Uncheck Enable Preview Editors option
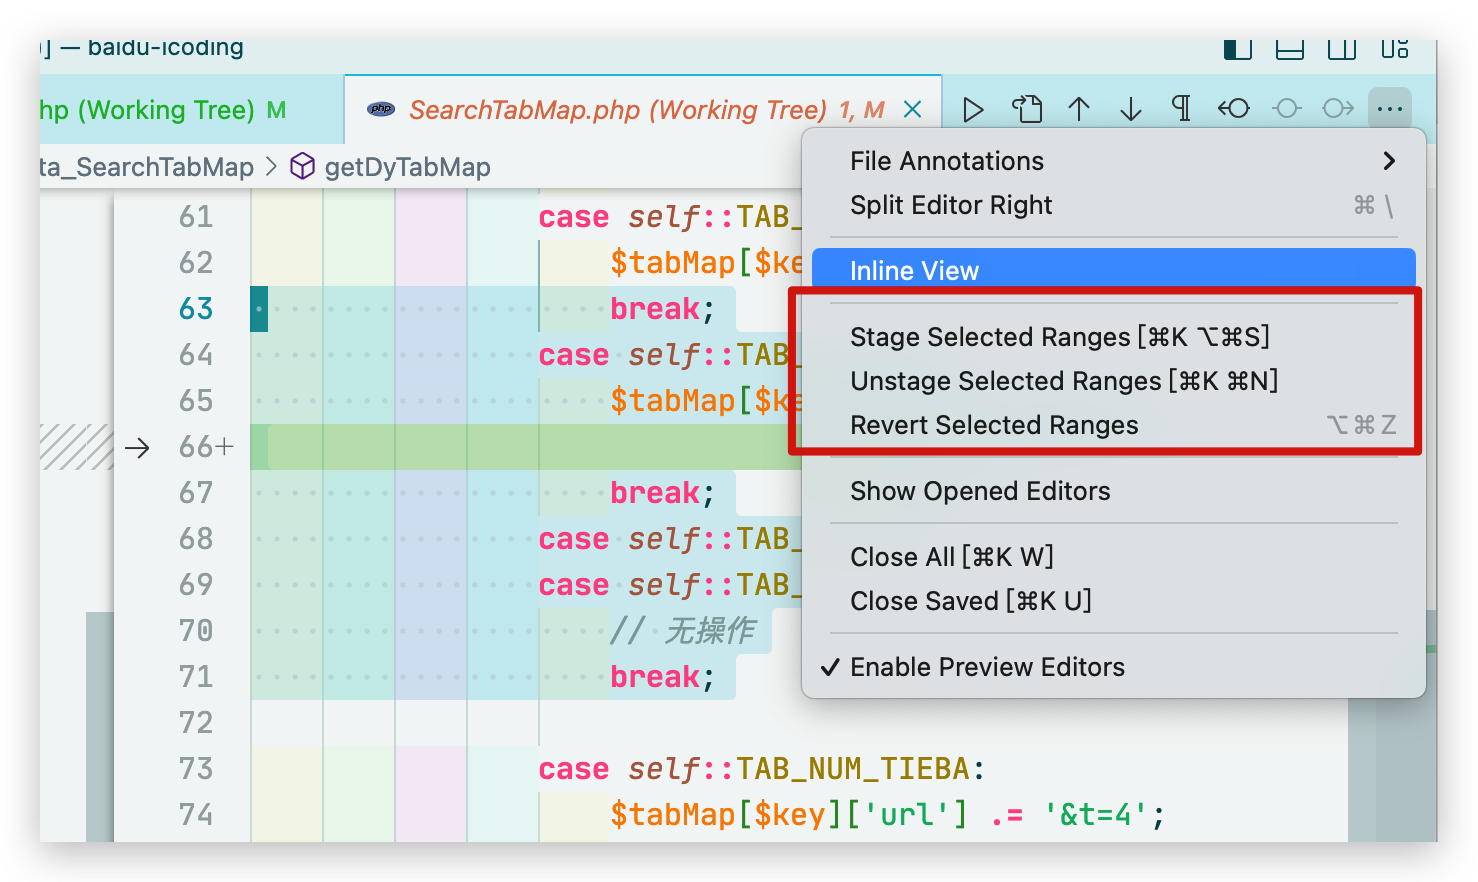This screenshot has height=882, width=1478. coord(987,667)
